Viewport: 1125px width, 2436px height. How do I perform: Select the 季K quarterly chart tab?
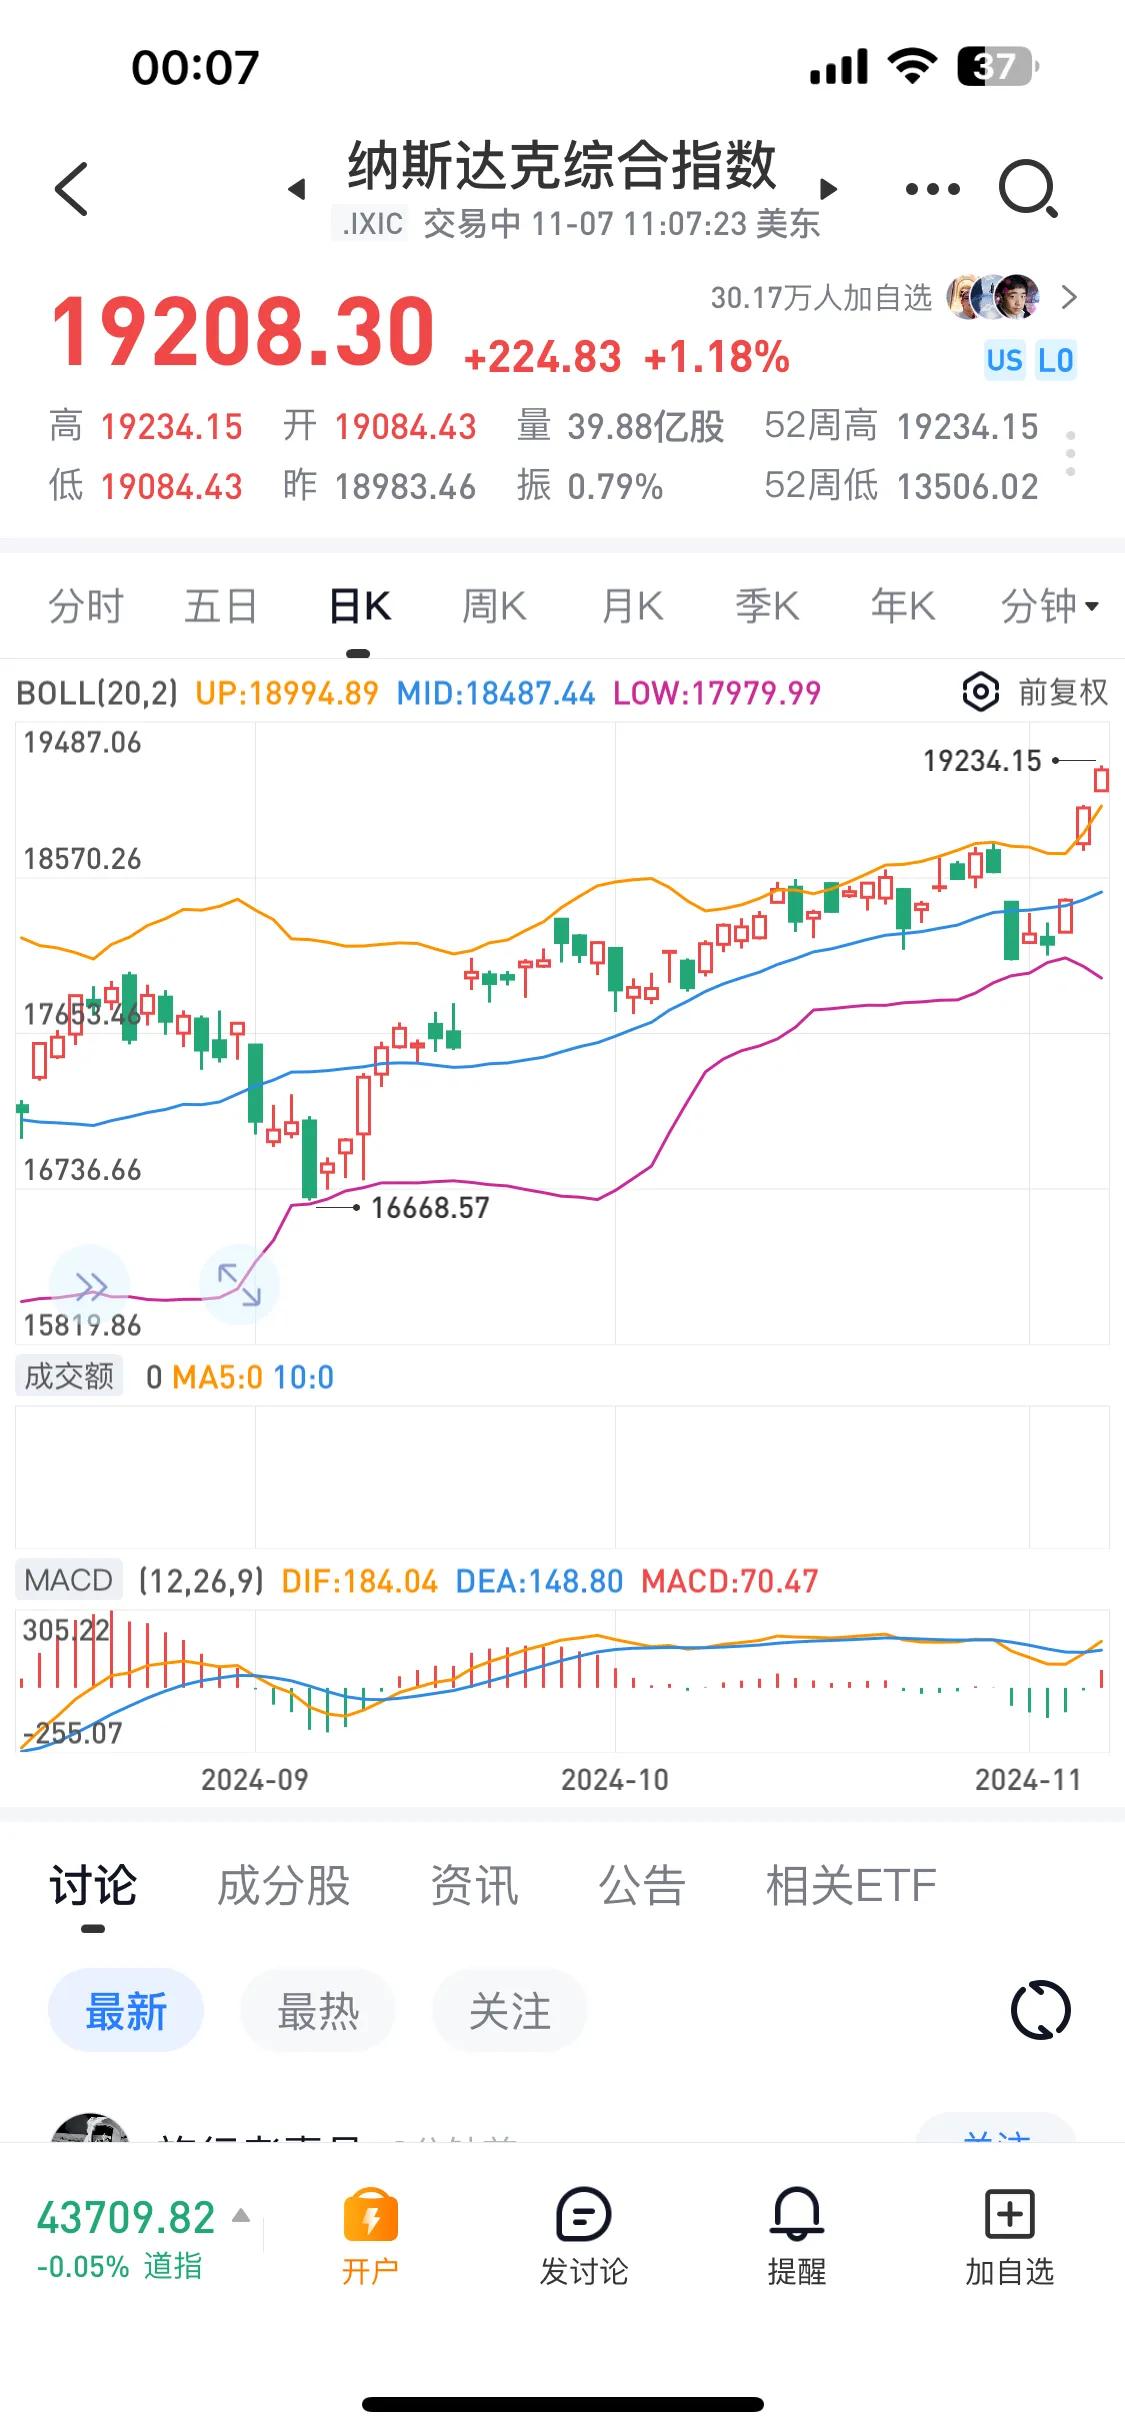[x=767, y=606]
